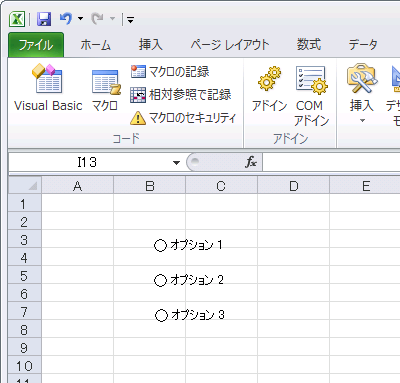
Task: Open the ページ レイアウト tab
Action: click(x=230, y=45)
